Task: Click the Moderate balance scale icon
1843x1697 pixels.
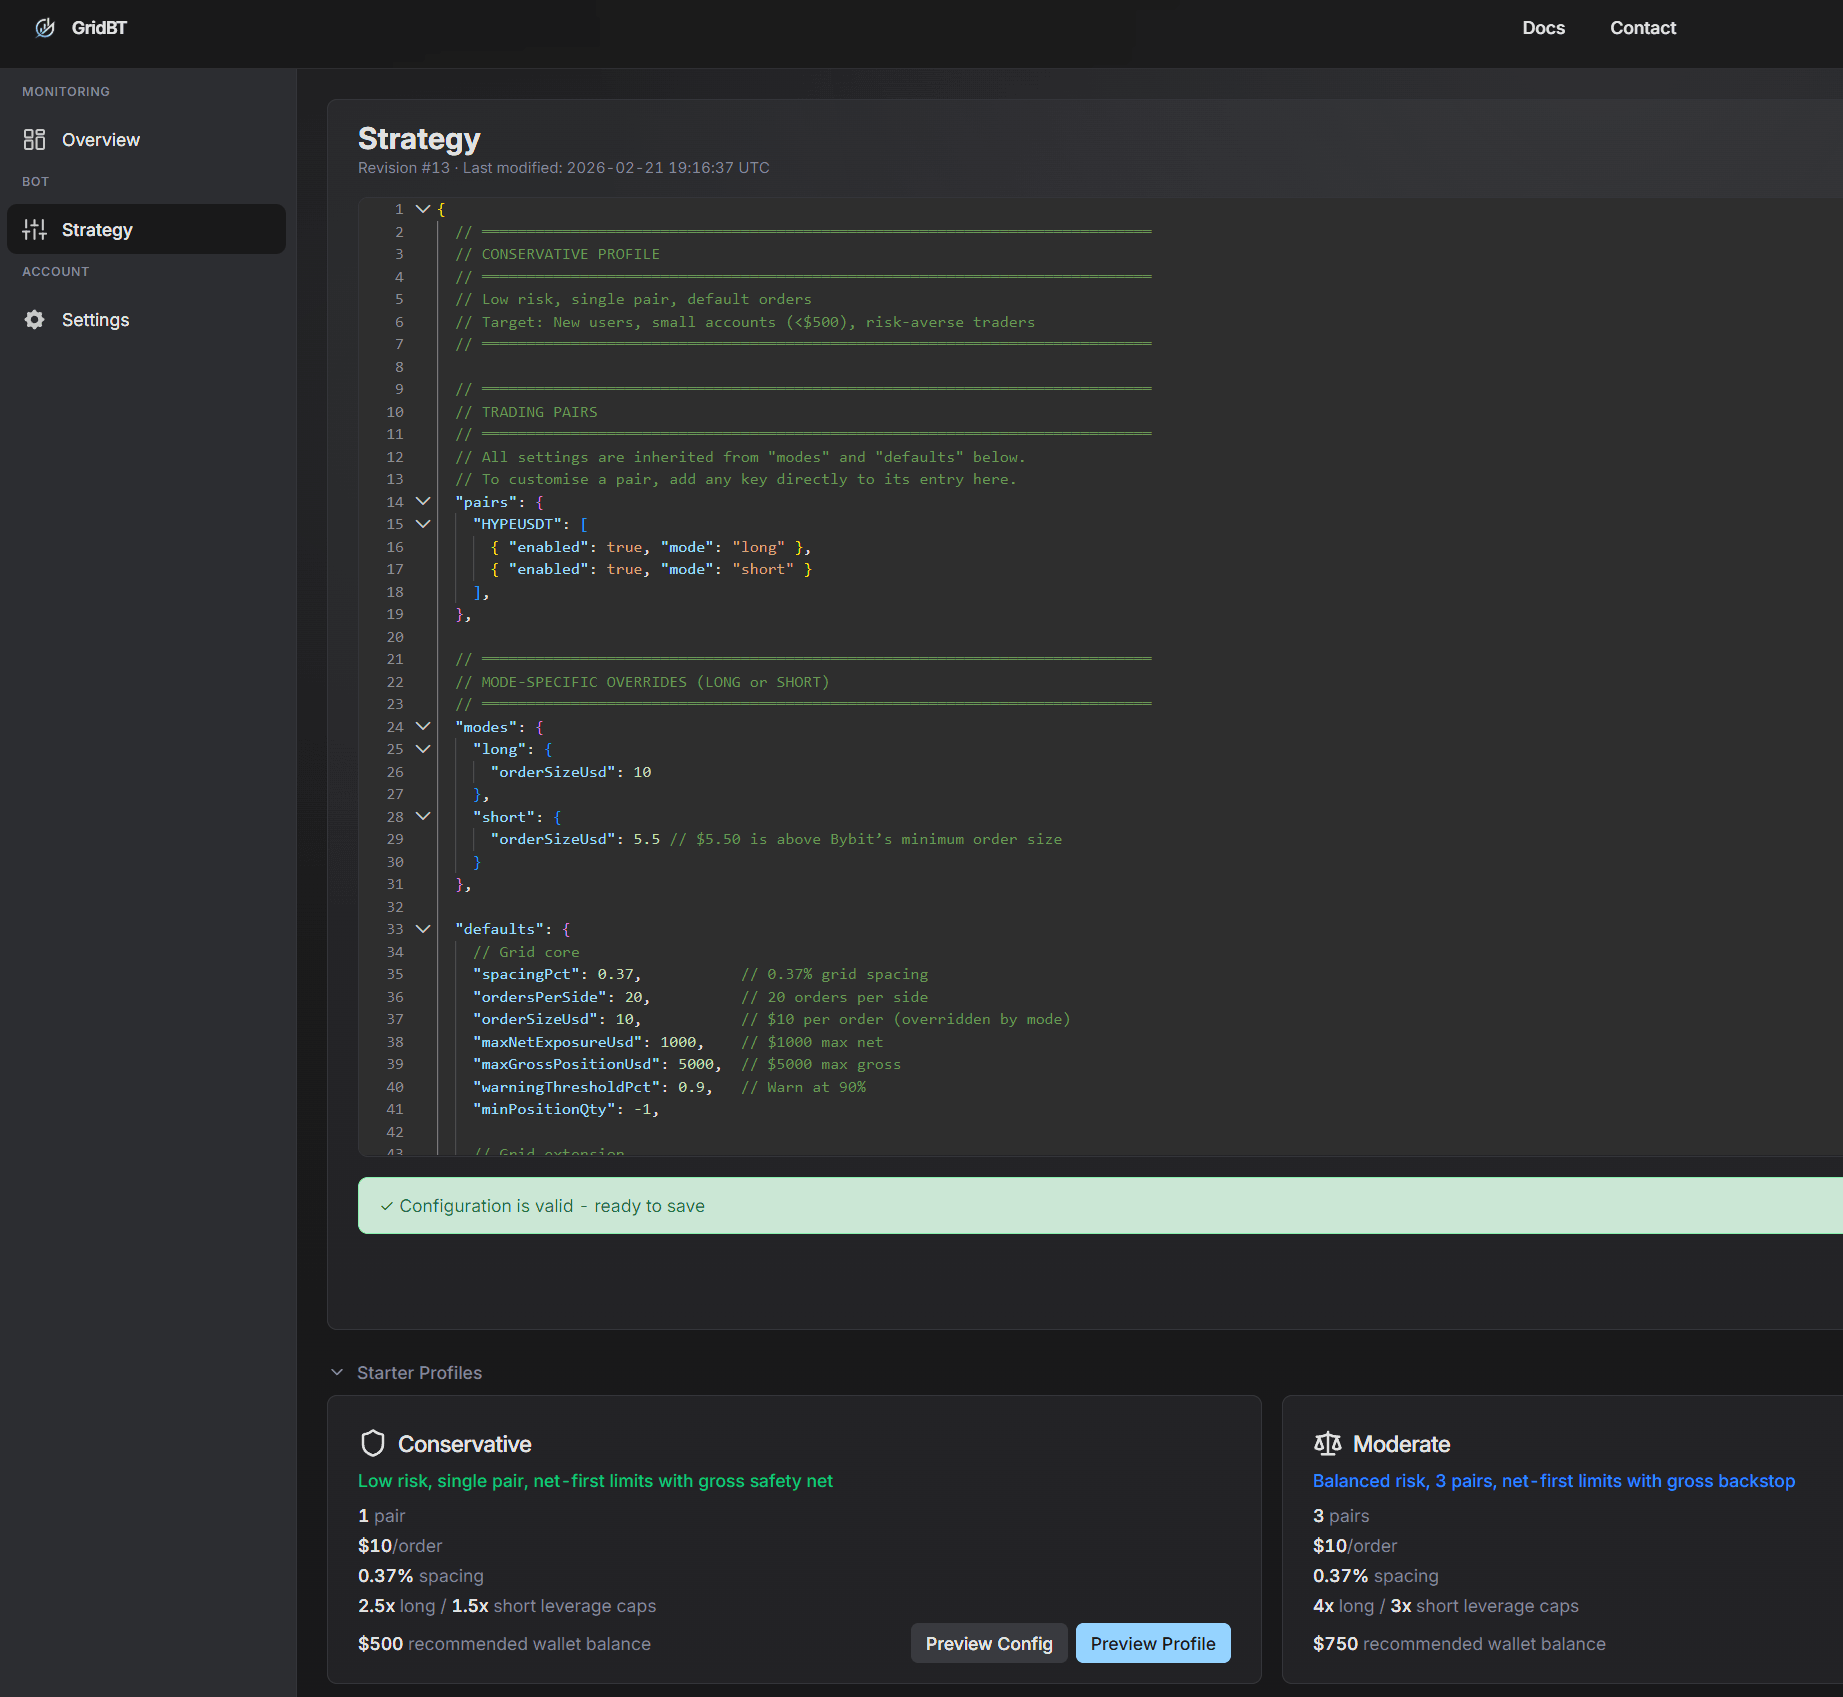Action: pyautogui.click(x=1327, y=1444)
